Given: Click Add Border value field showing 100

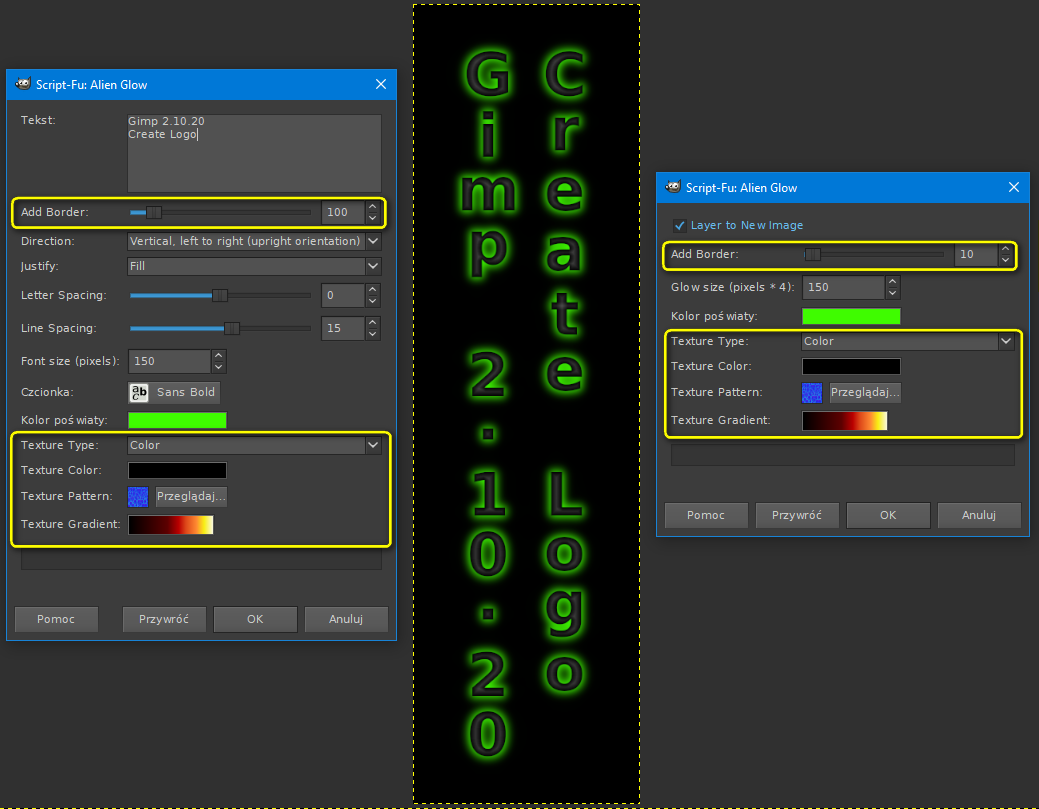Looking at the screenshot, I should coord(343,213).
